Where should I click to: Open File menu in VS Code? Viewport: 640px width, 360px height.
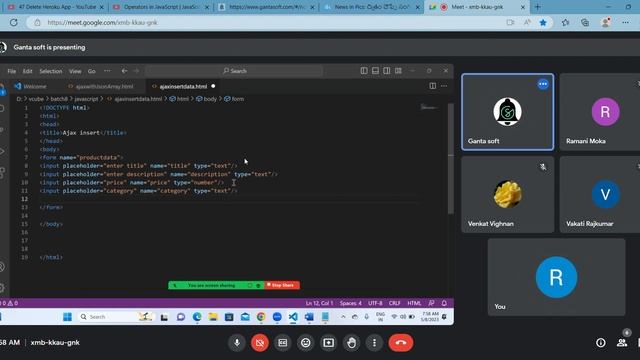click(x=11, y=71)
